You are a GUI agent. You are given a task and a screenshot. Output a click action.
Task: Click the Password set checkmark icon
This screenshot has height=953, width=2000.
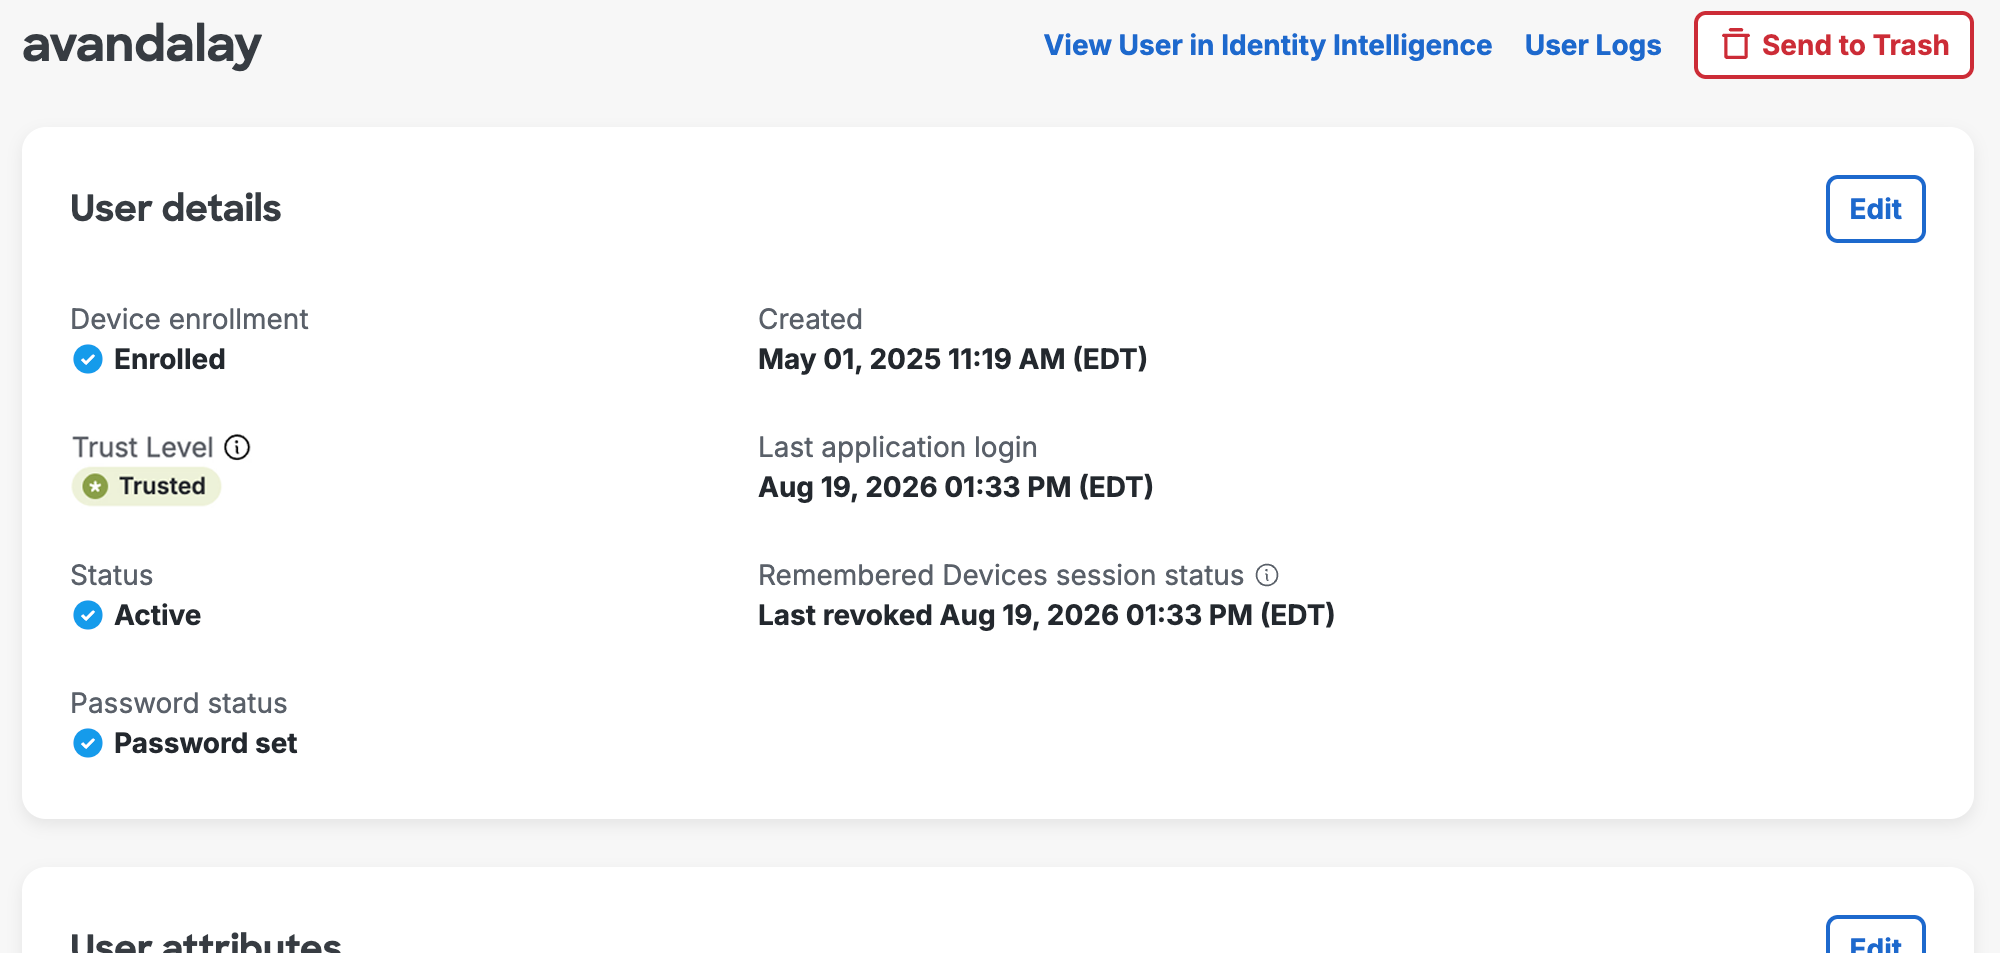(x=88, y=743)
